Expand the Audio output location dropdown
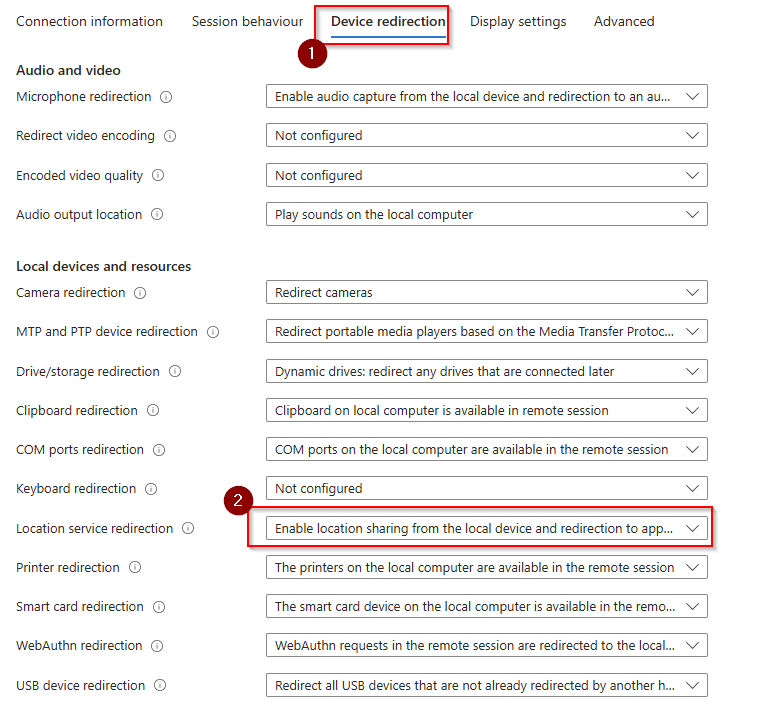 point(486,214)
